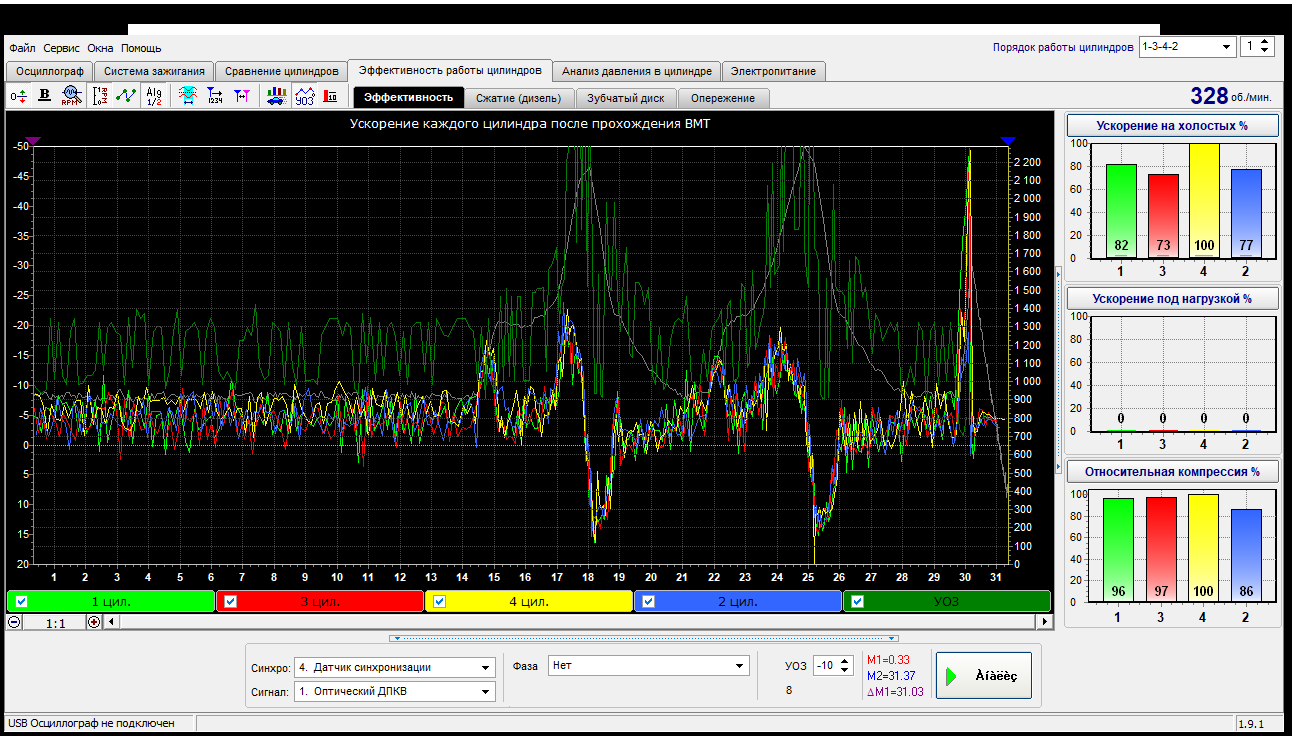
Task: Click the M1=0.33 marker value
Action: pos(889,660)
